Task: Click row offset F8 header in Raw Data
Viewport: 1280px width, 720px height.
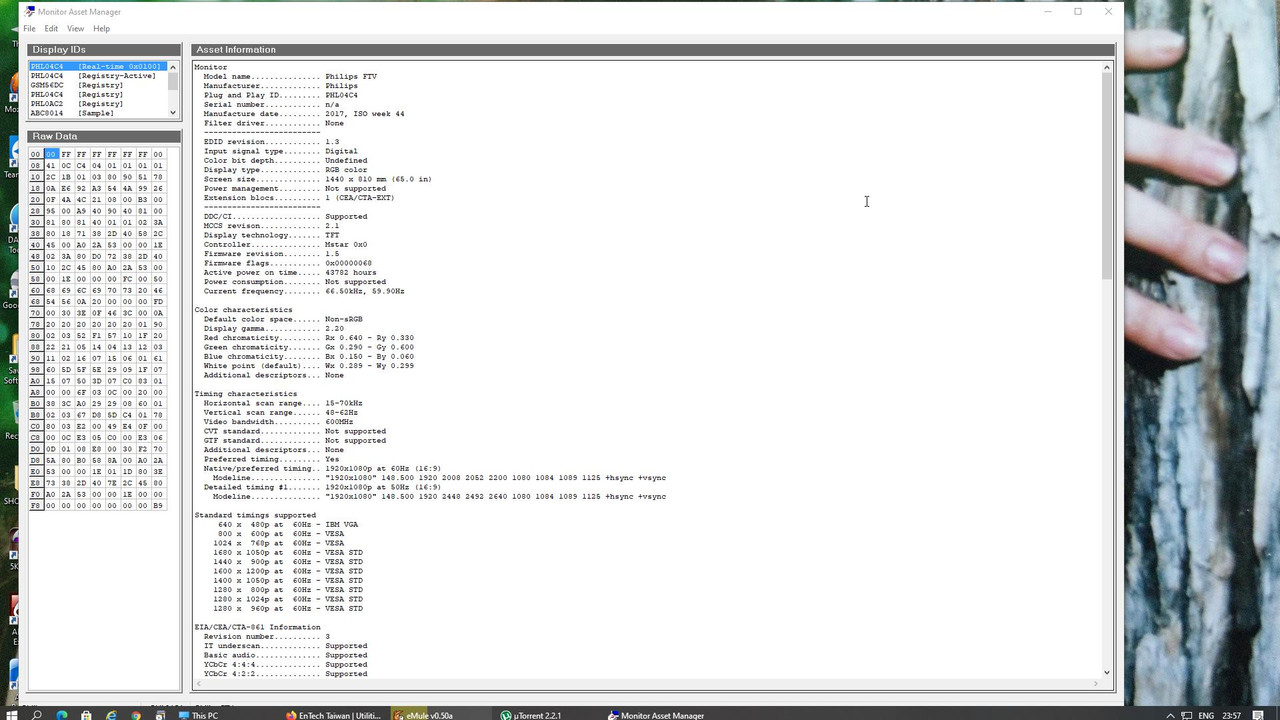Action: click(x=36, y=505)
